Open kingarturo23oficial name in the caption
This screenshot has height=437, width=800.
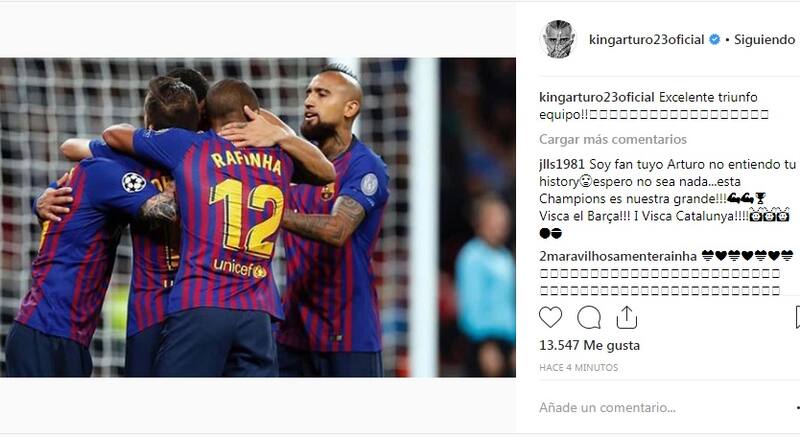596,97
